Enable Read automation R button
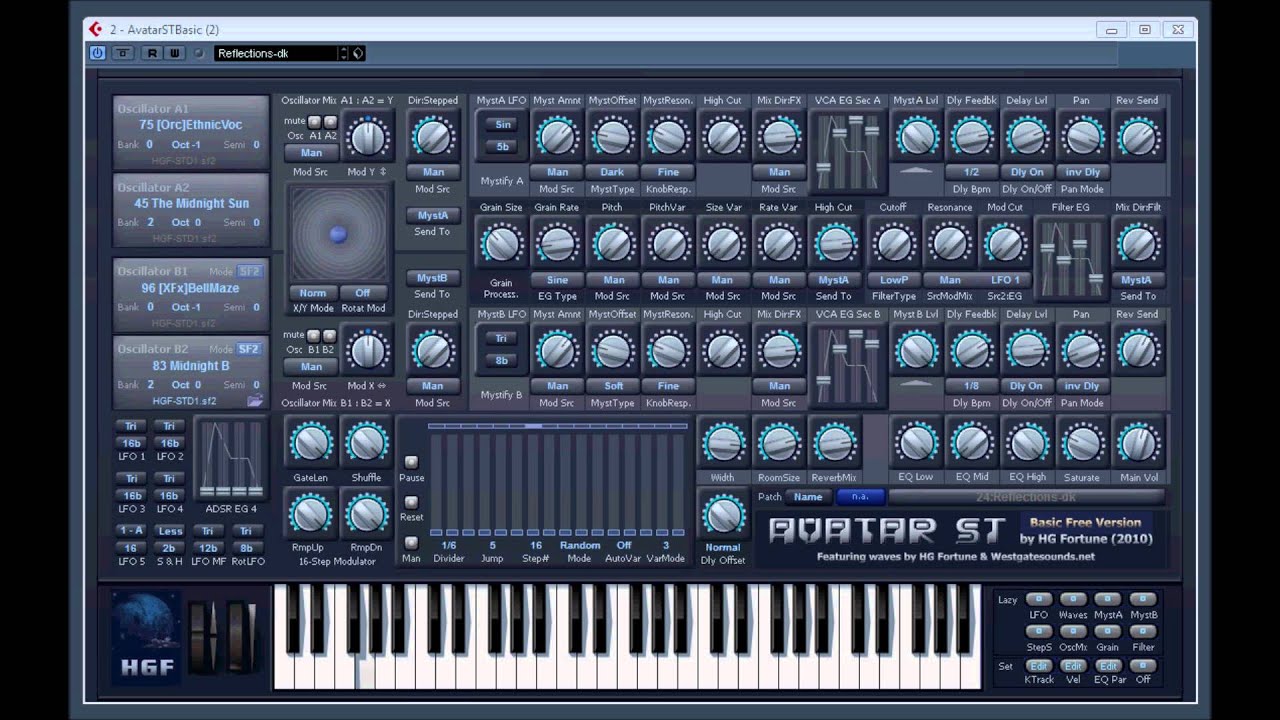The height and width of the screenshot is (720, 1280). pos(153,53)
